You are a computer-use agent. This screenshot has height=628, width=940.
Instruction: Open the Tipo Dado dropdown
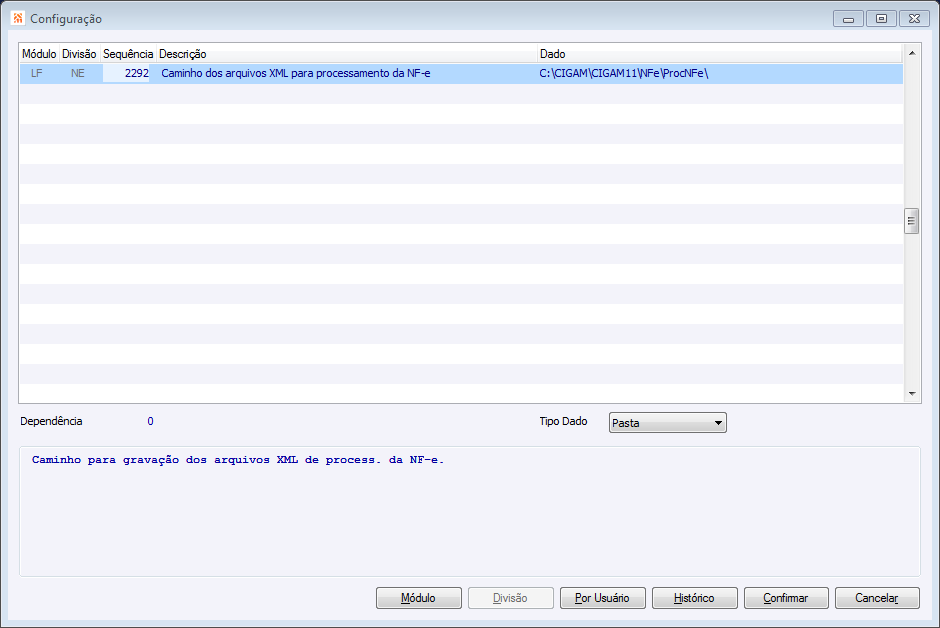(x=667, y=422)
